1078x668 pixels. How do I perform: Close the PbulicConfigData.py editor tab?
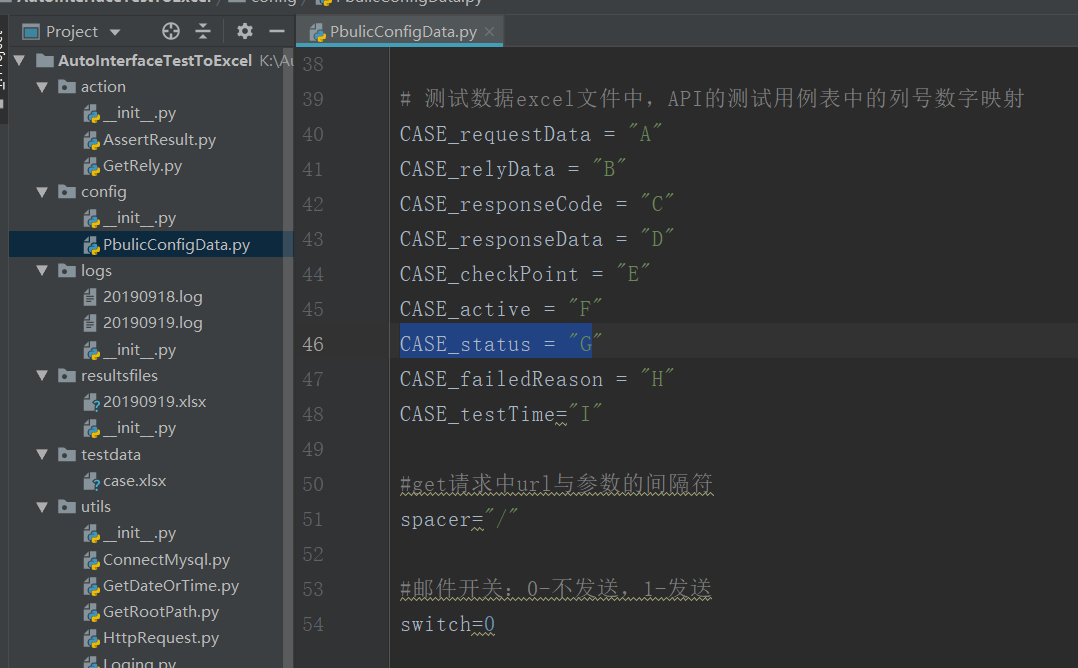[490, 32]
